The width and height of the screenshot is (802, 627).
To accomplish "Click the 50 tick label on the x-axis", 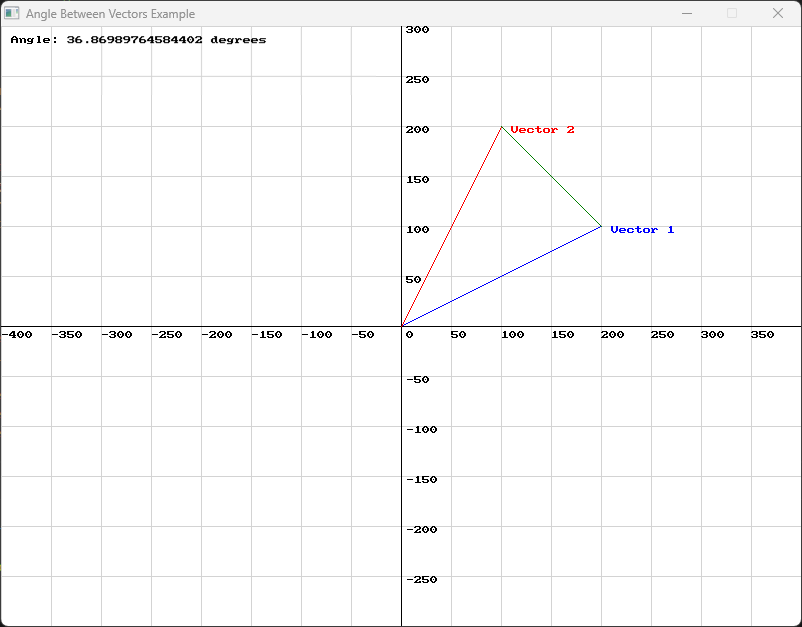I will [x=458, y=335].
